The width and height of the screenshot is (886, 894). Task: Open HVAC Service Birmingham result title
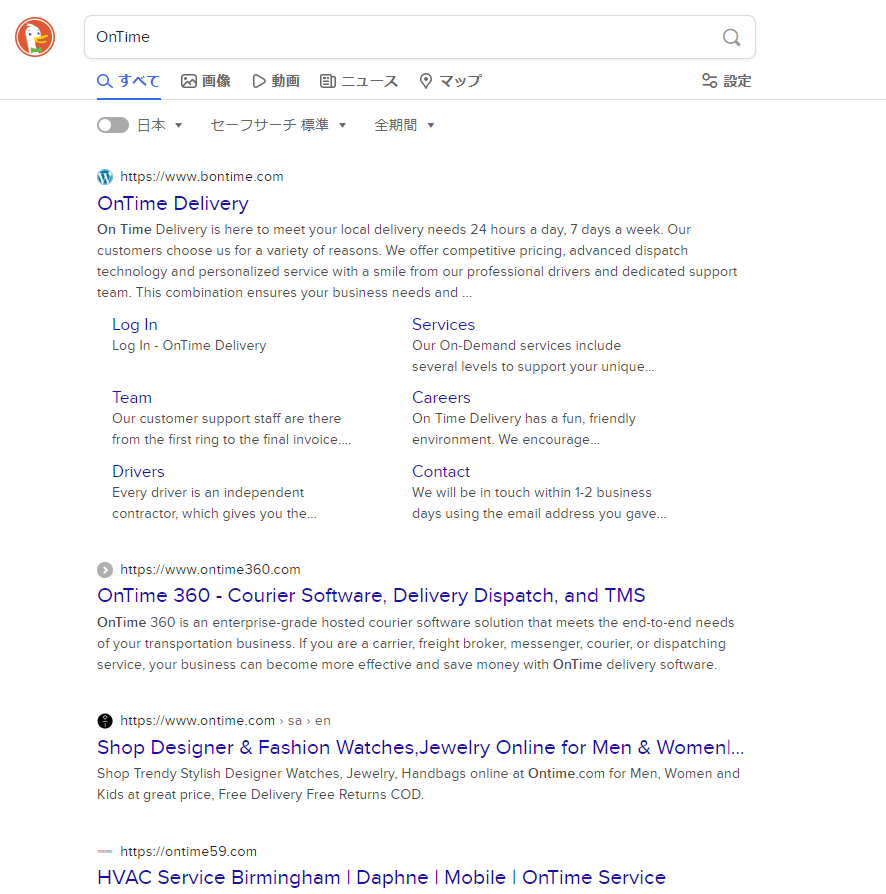click(381, 877)
